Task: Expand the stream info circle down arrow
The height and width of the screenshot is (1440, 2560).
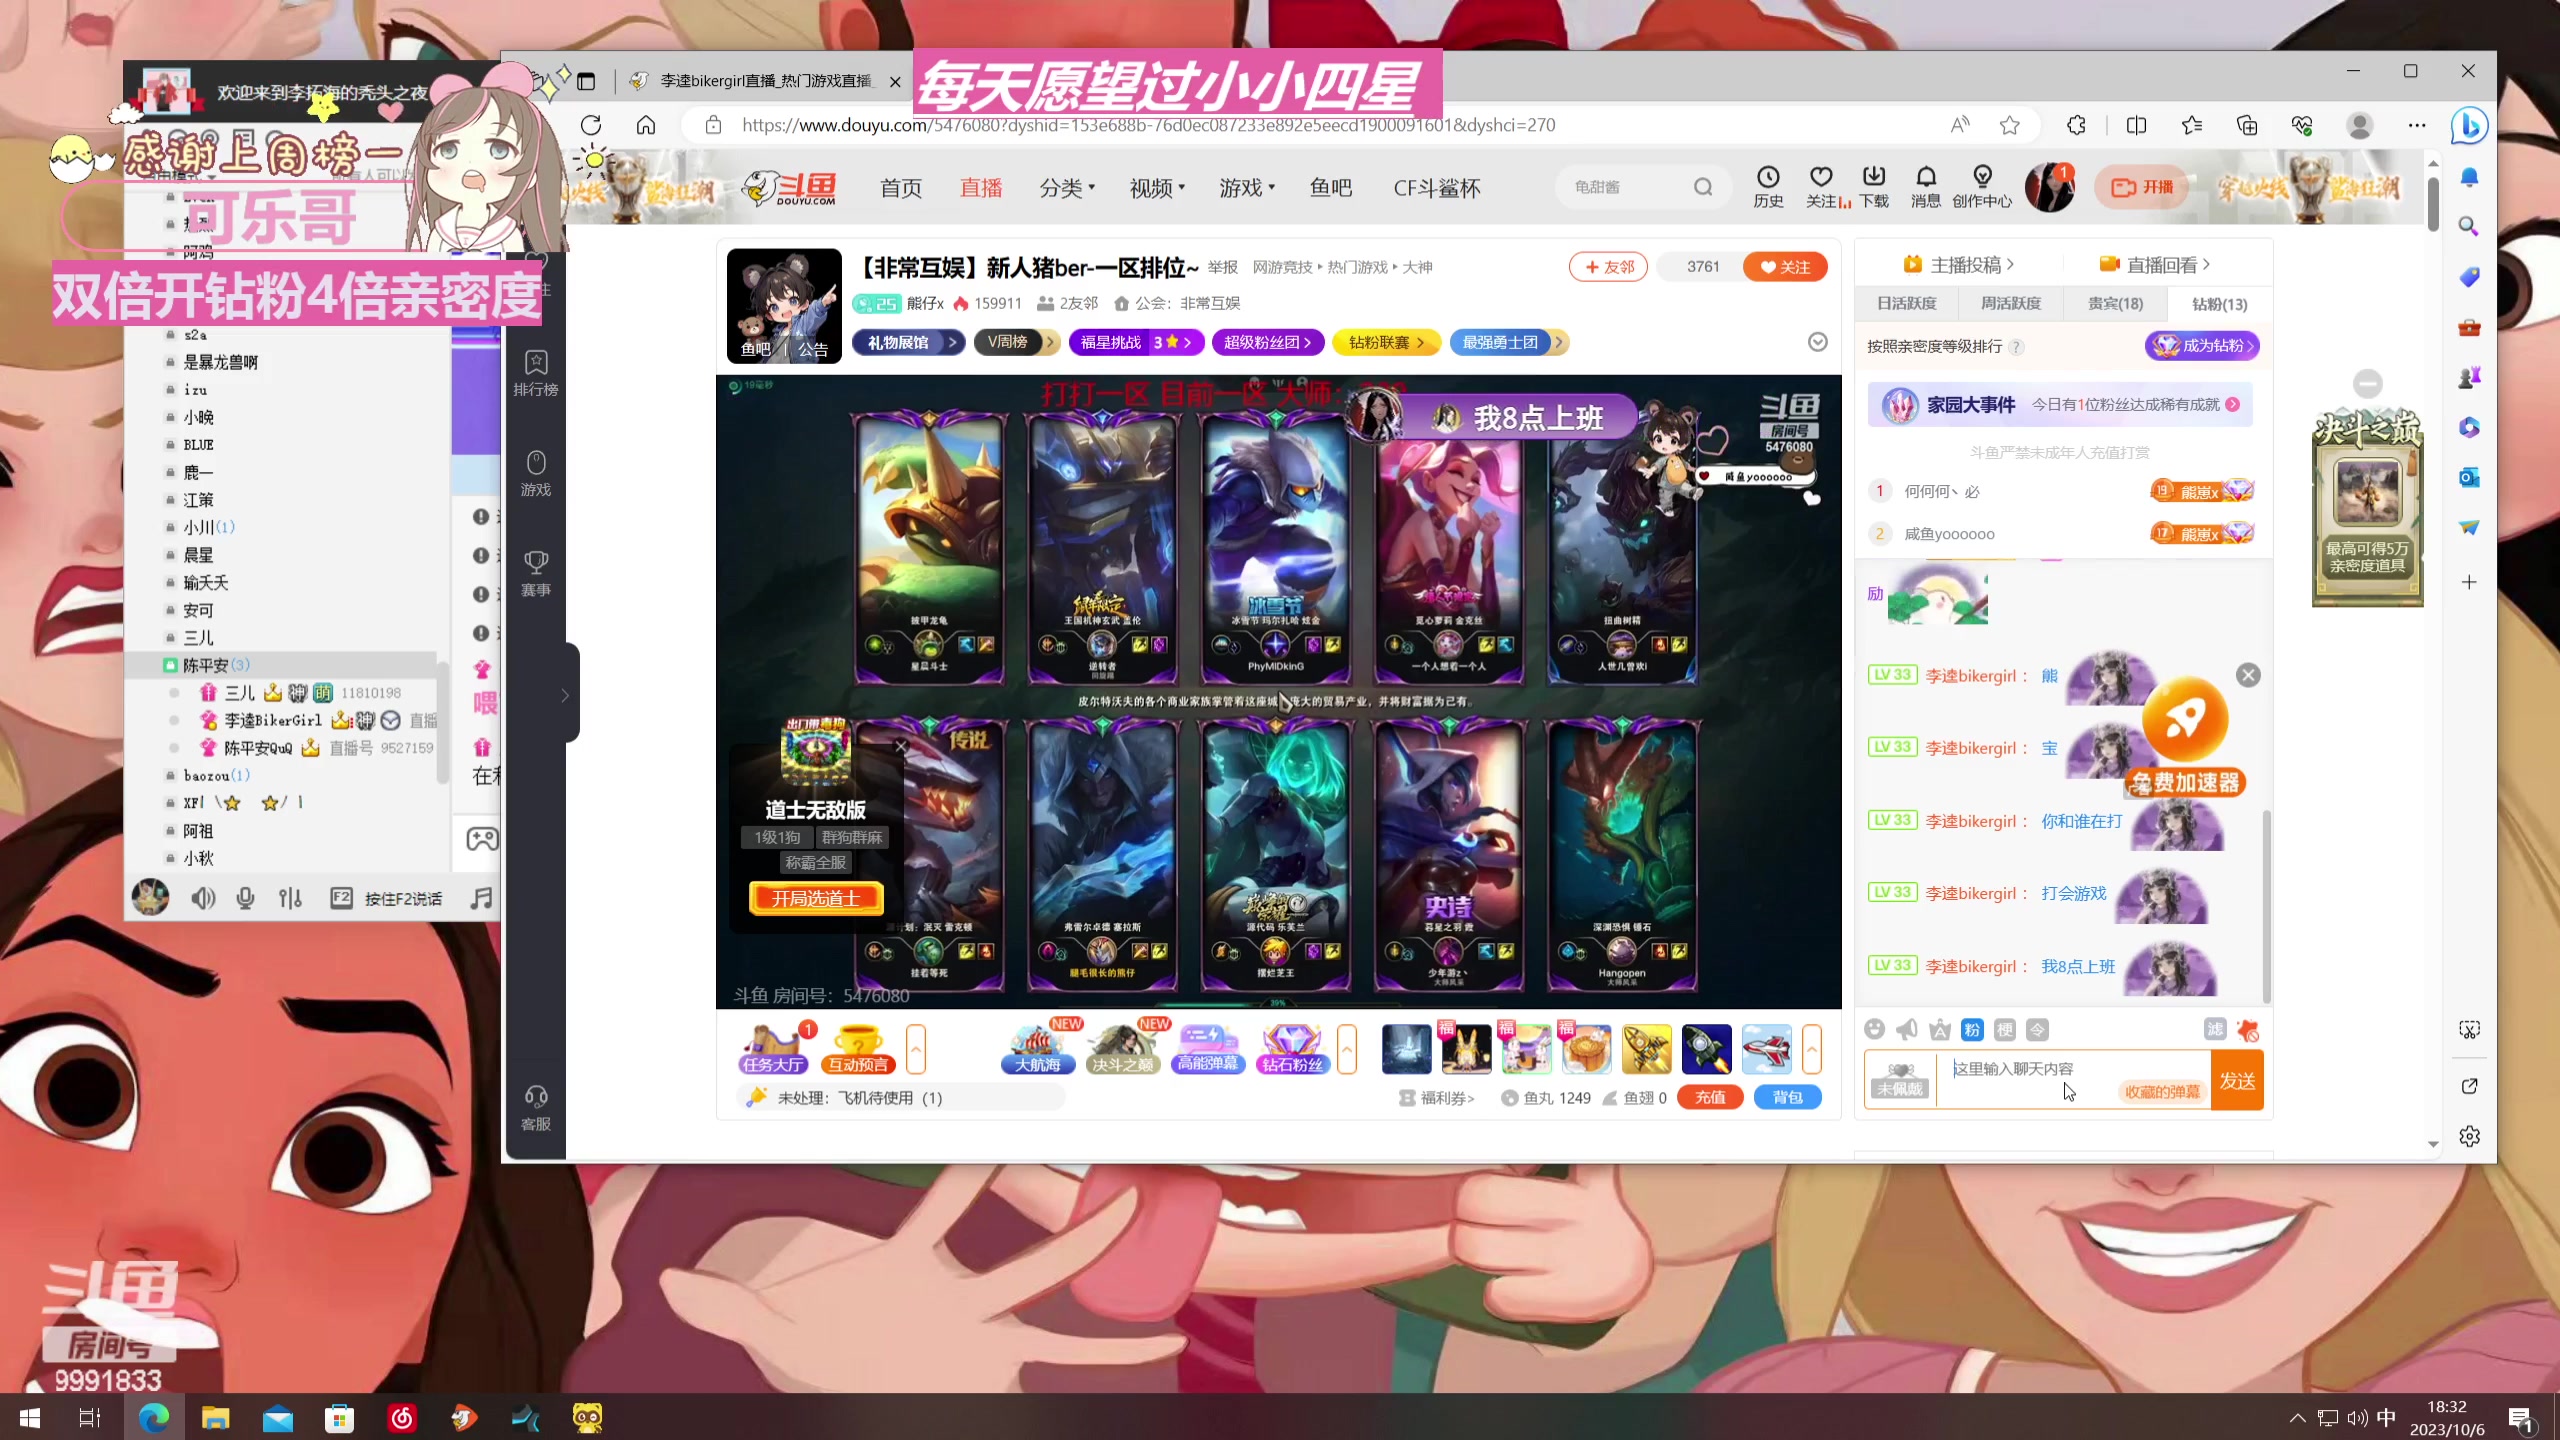Action: tap(1818, 342)
